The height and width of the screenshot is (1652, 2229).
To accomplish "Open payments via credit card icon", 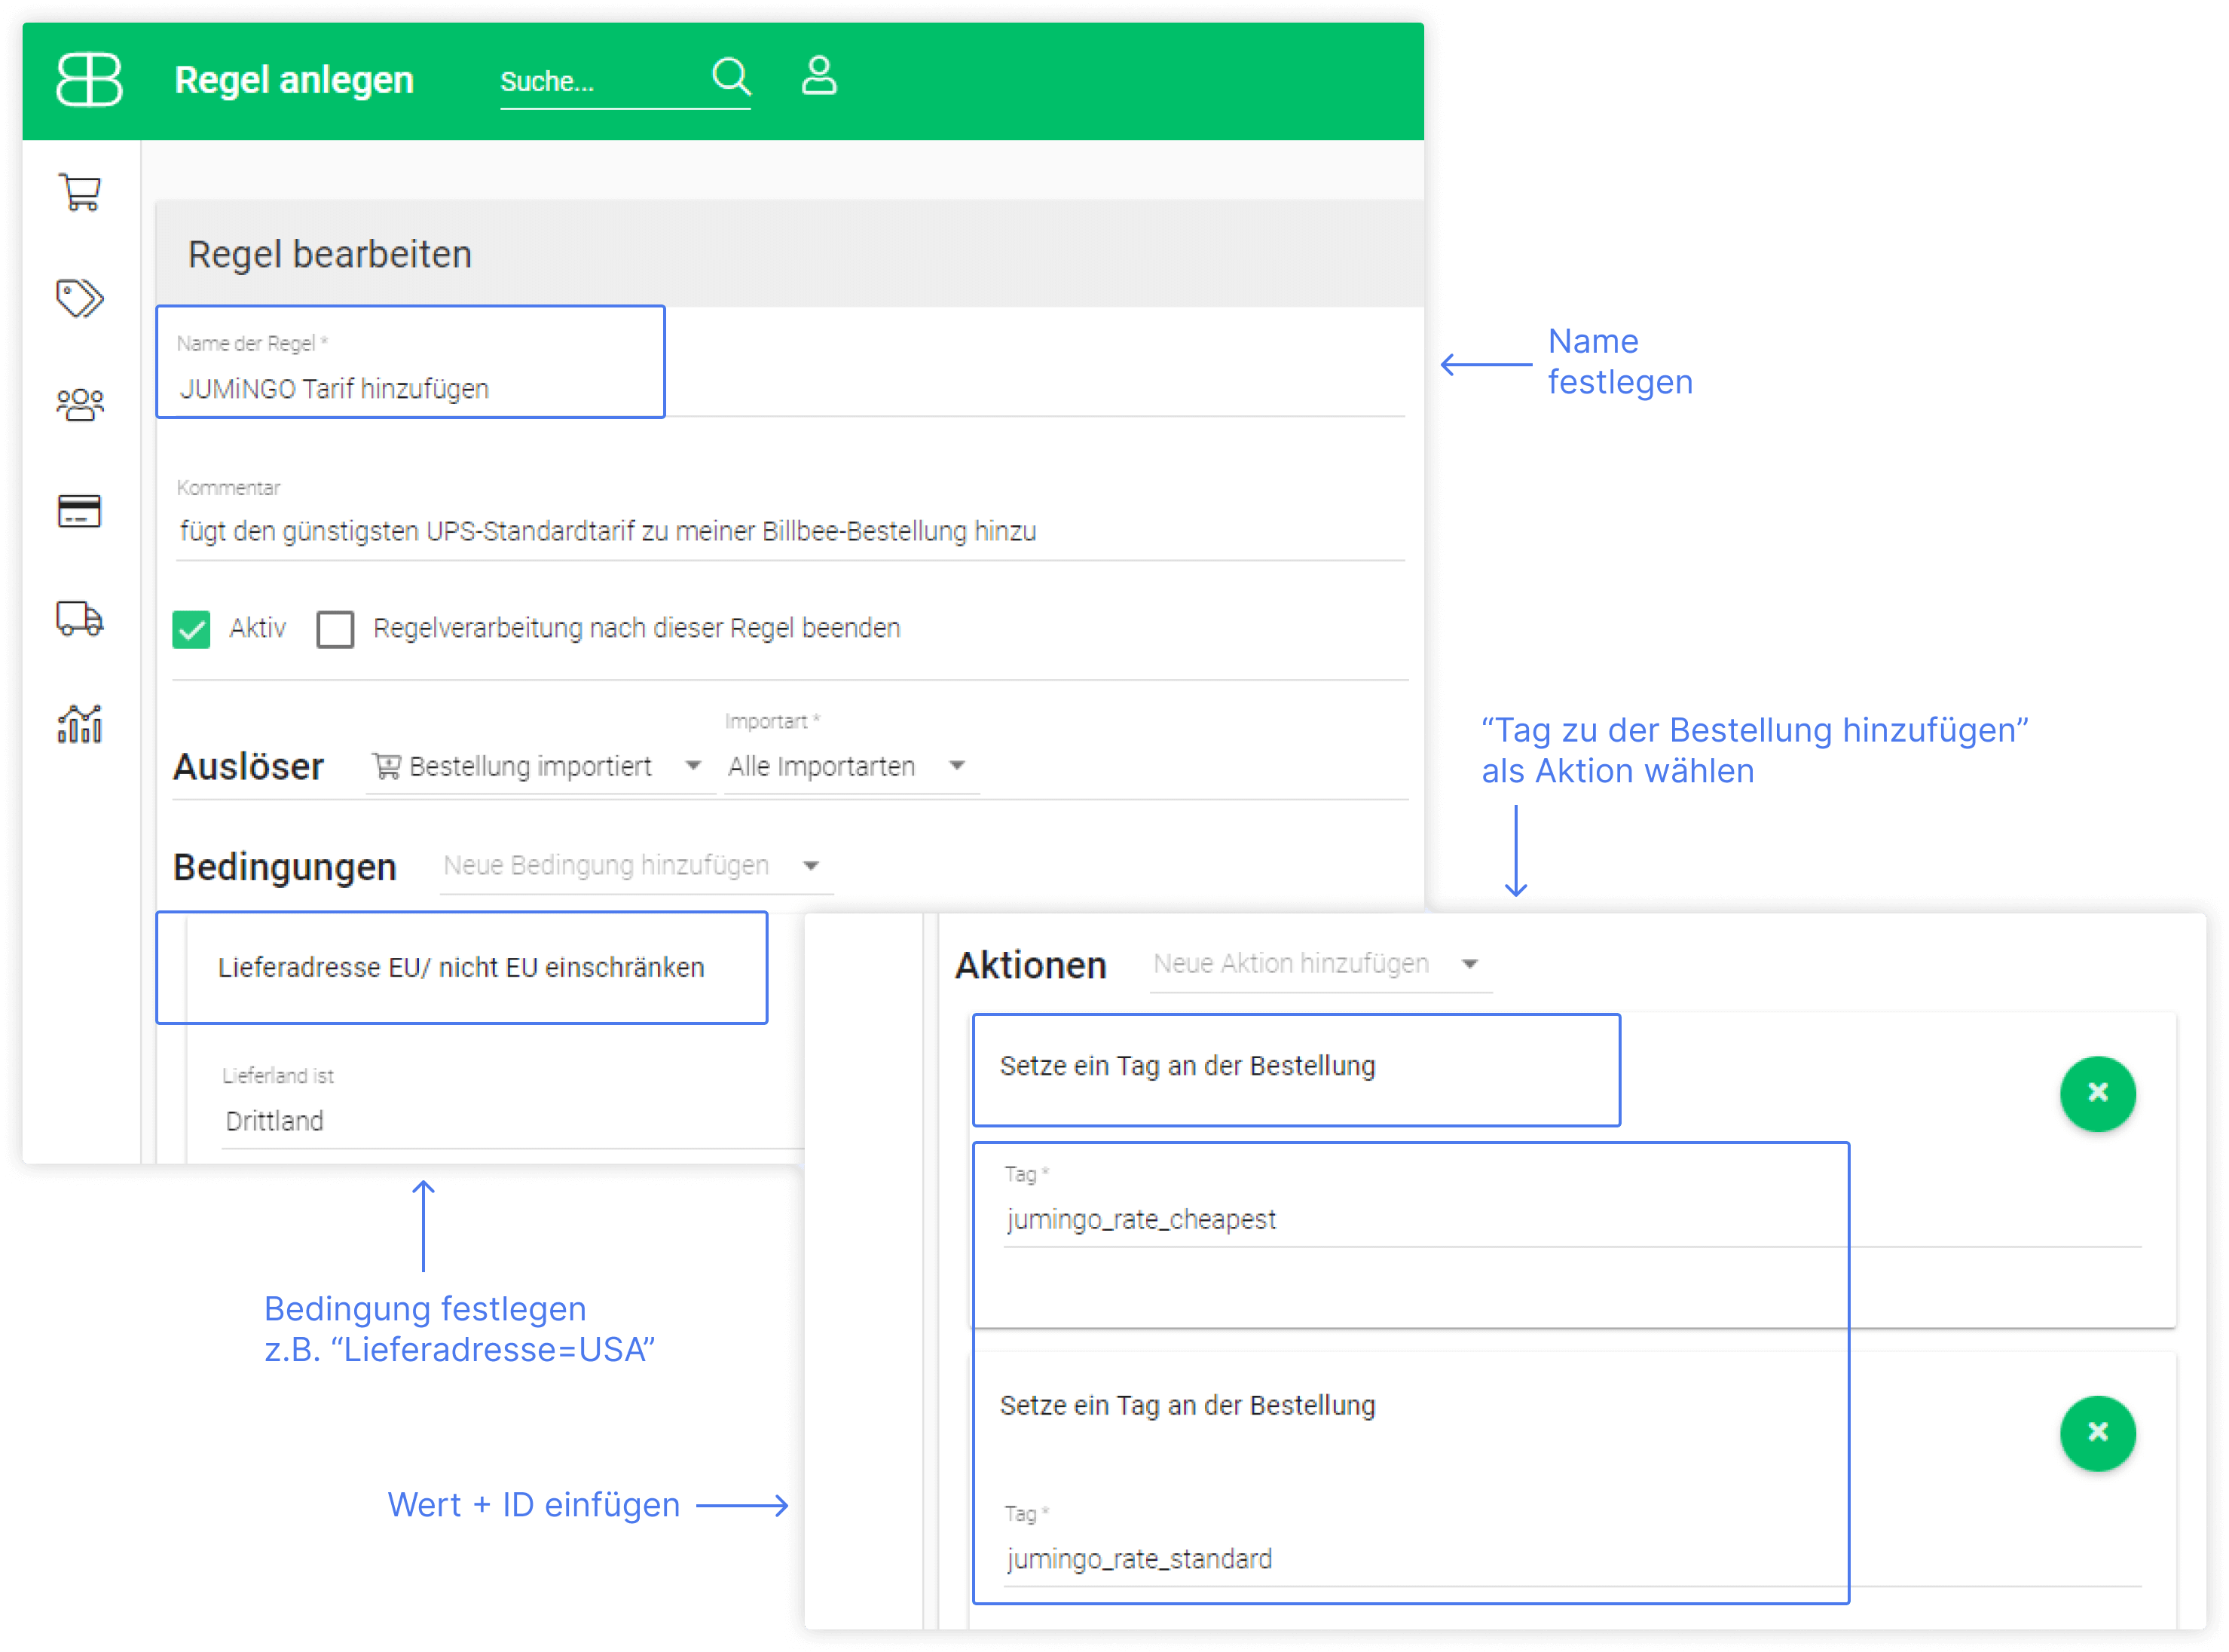I will (80, 511).
